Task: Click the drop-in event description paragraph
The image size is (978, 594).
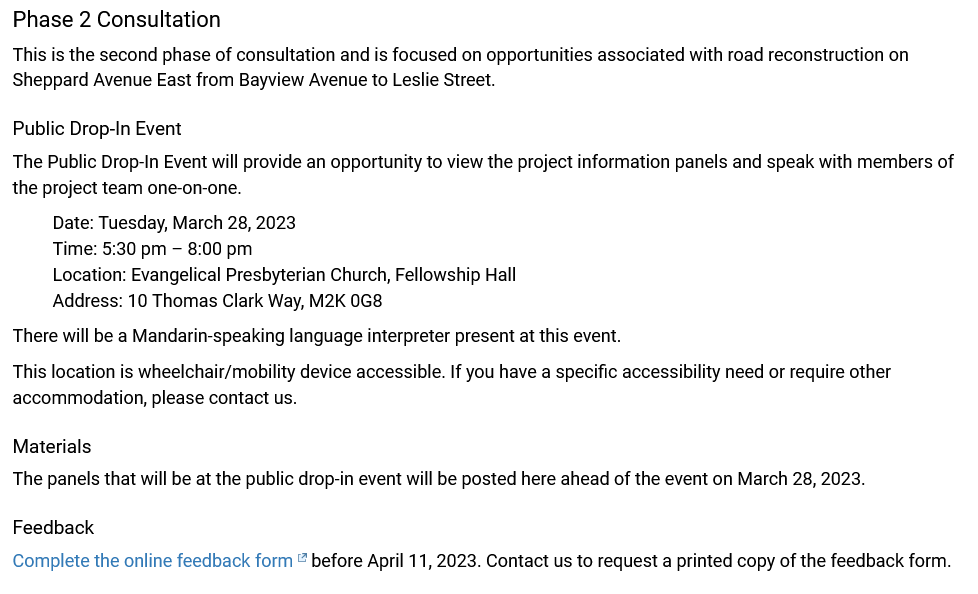Action: (x=483, y=175)
